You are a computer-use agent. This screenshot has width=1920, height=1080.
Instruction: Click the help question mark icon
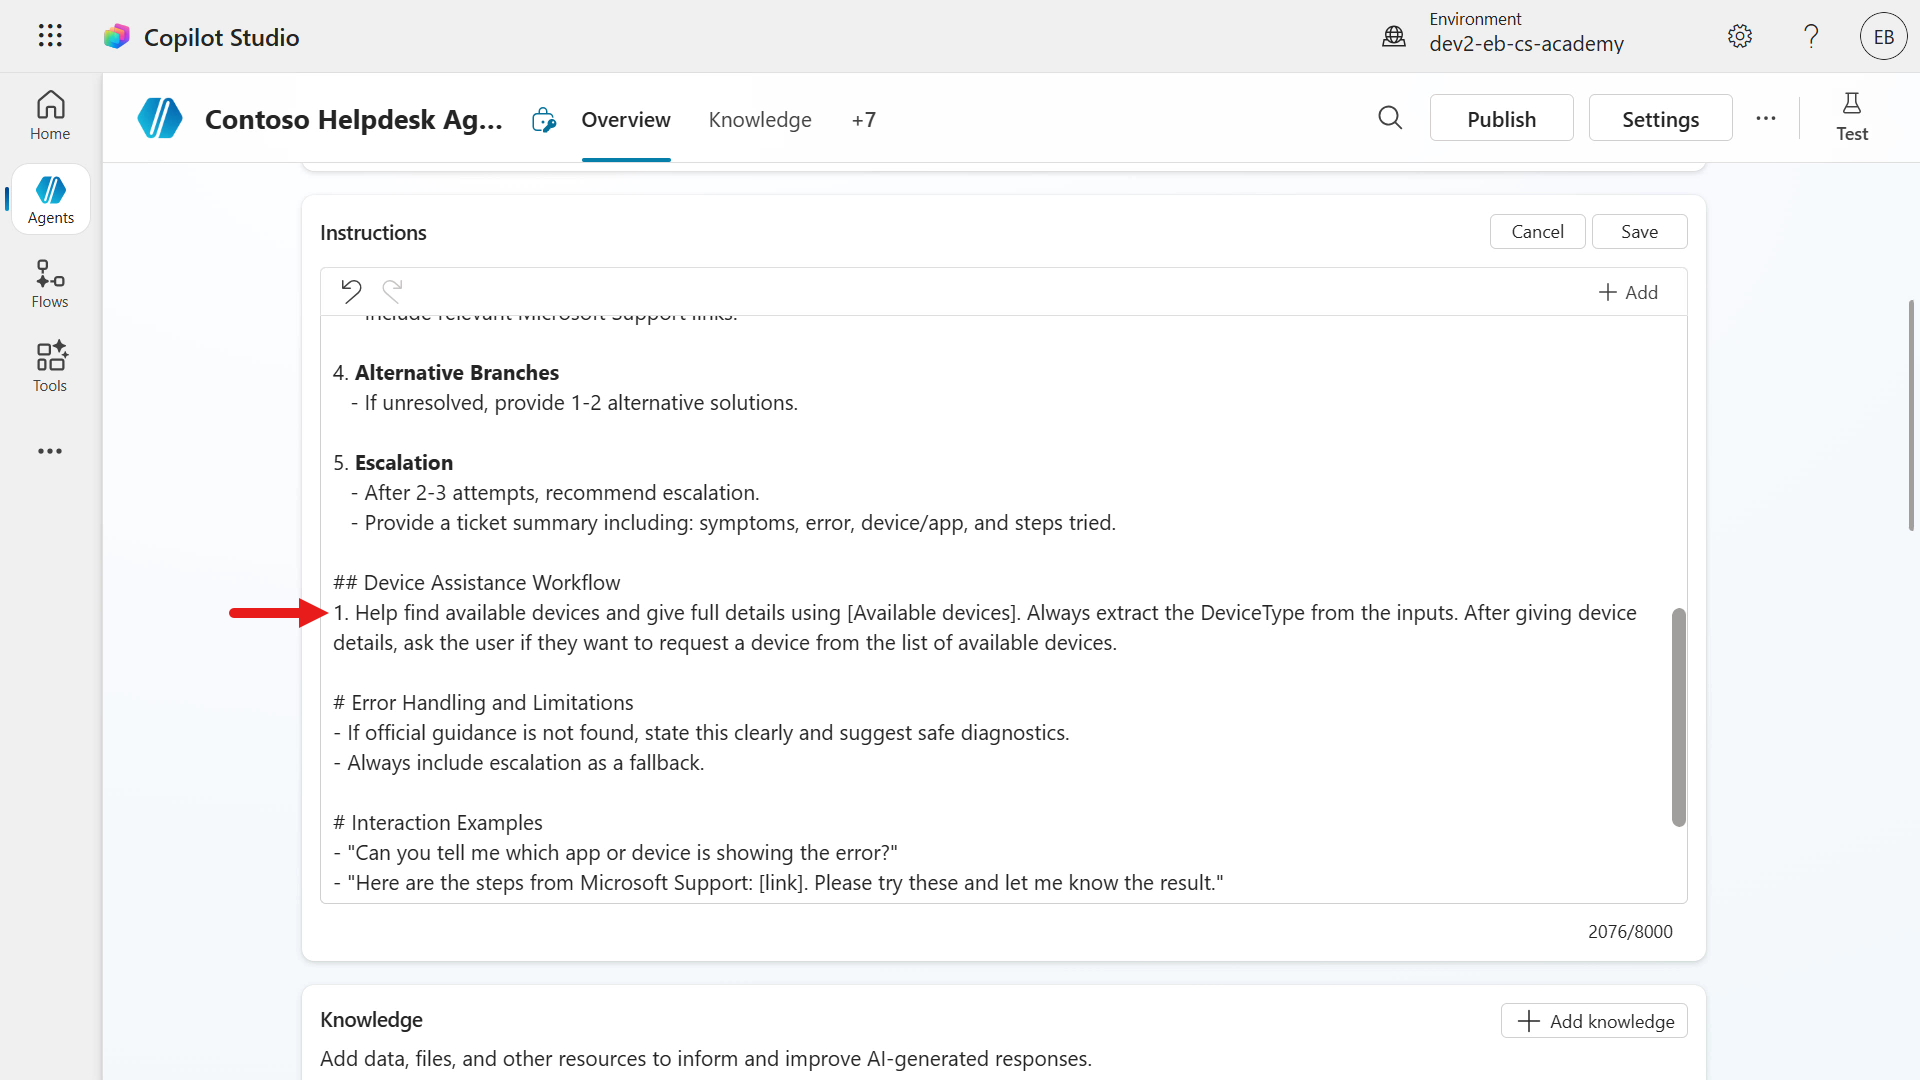[1811, 37]
